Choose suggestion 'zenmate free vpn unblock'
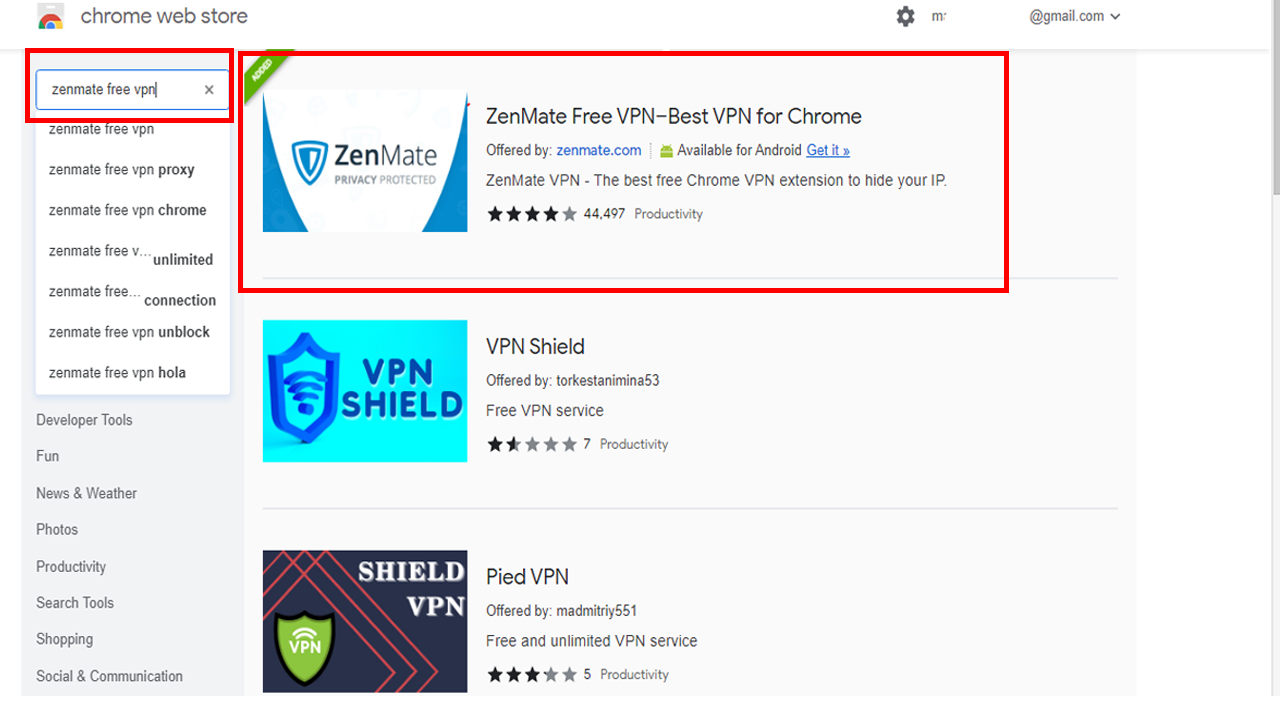Viewport: 1280px width, 720px height. click(130, 332)
